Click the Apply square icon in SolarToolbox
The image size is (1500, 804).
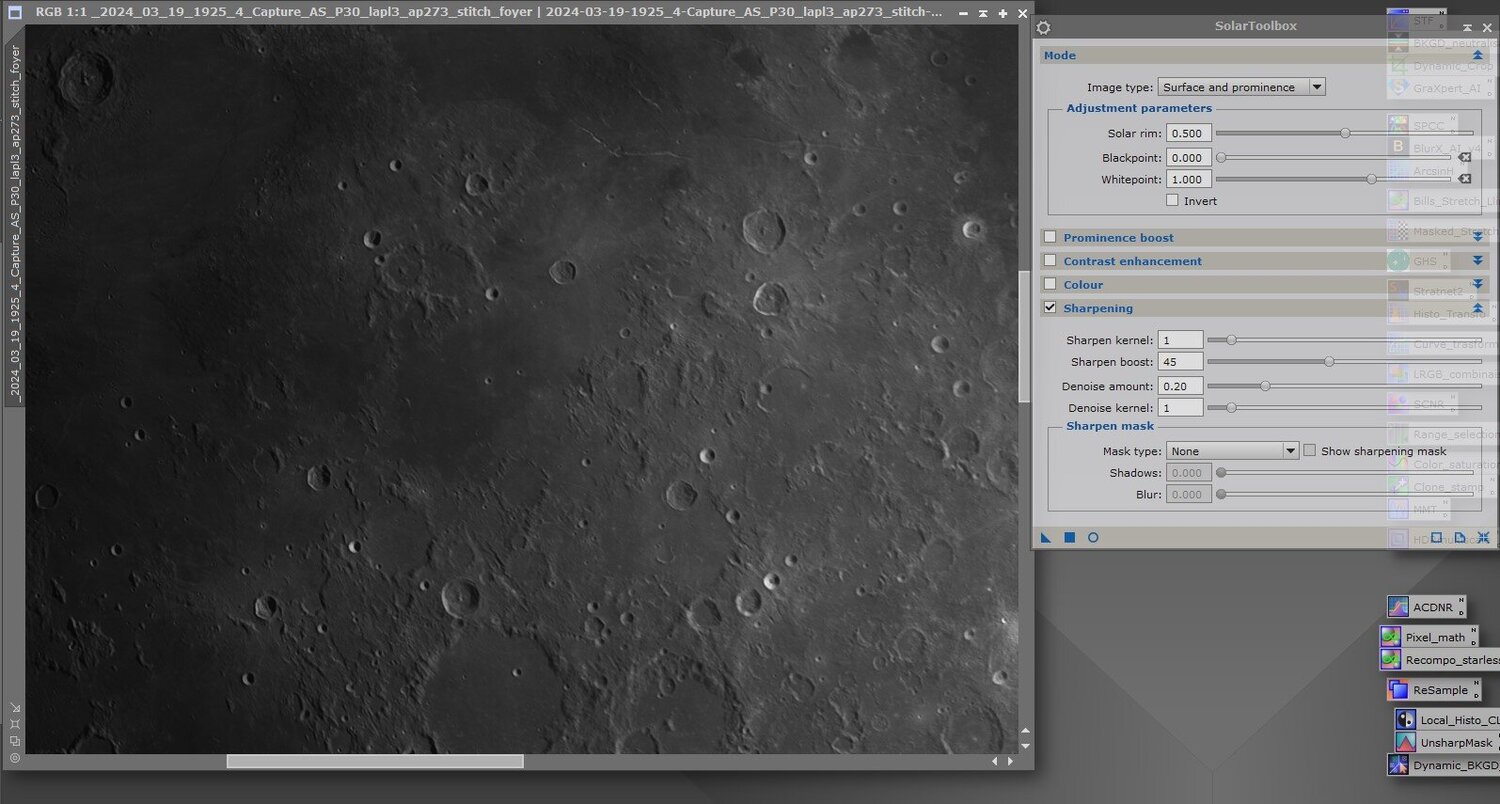coord(1069,538)
